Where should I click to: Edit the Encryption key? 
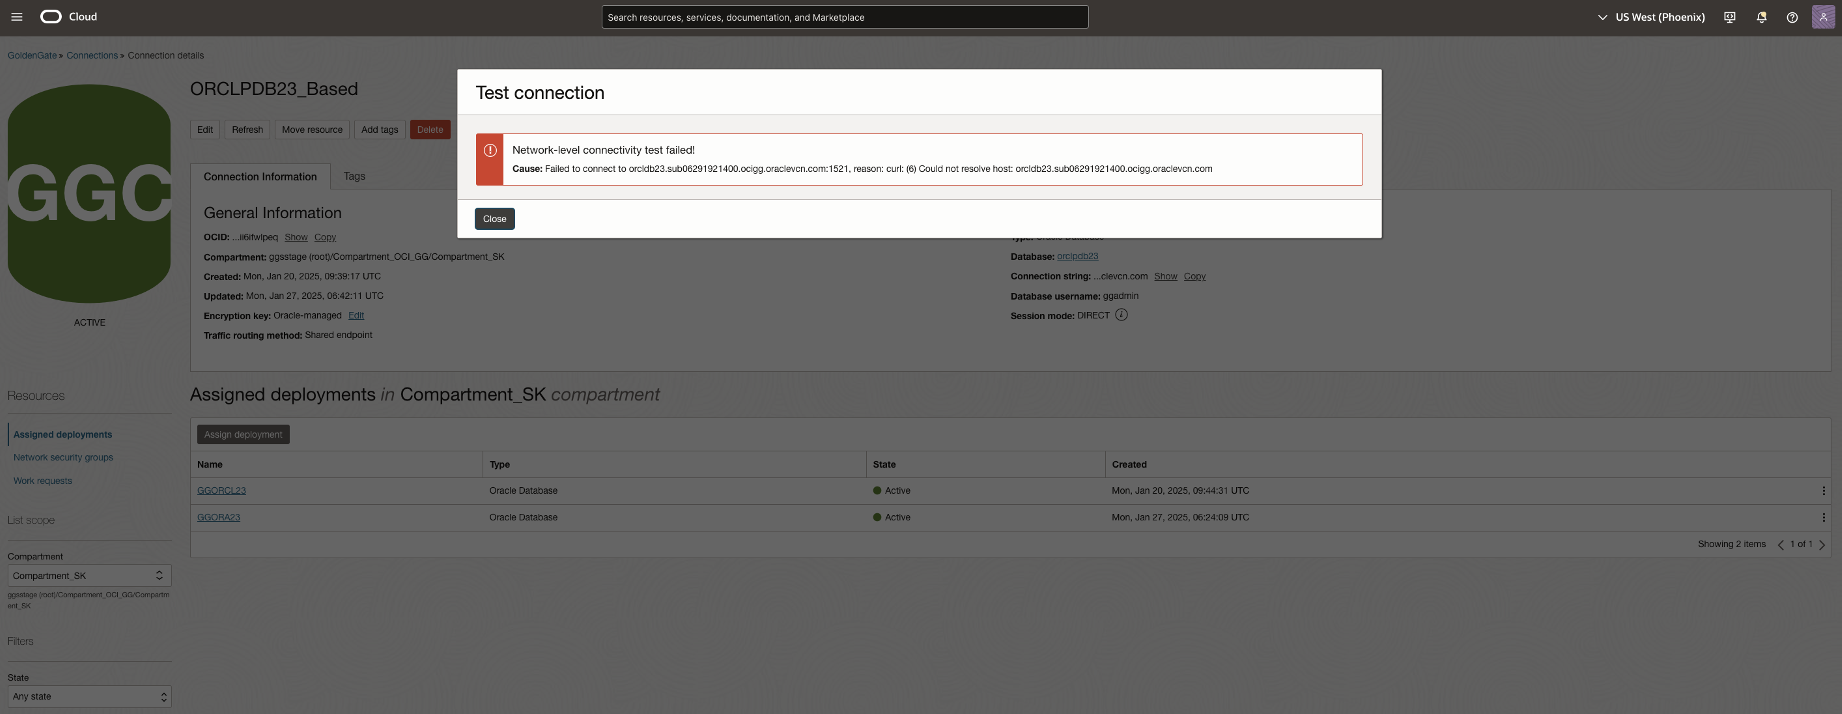pos(356,316)
